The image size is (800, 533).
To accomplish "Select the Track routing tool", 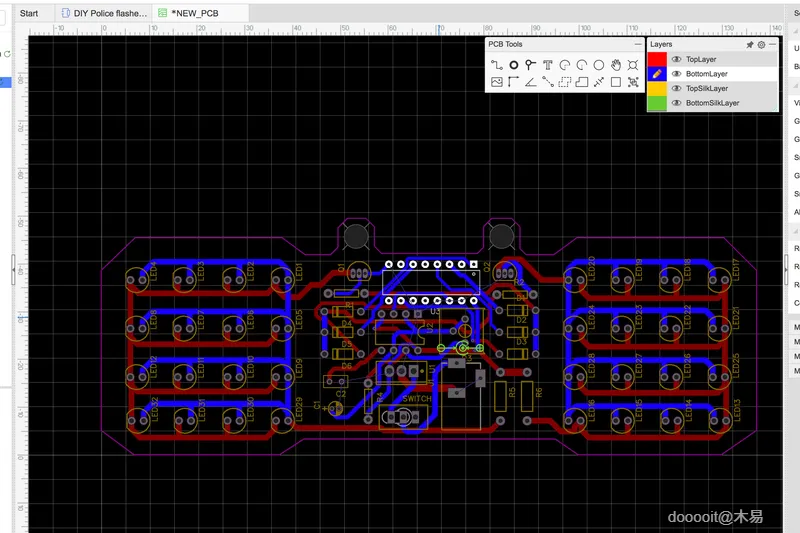I will pyautogui.click(x=496, y=65).
